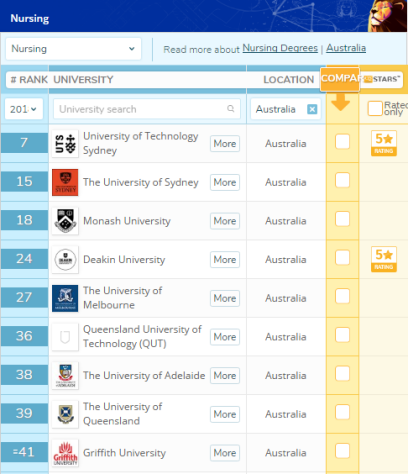Clear the Australia location filter
The height and width of the screenshot is (475, 409).
click(312, 109)
